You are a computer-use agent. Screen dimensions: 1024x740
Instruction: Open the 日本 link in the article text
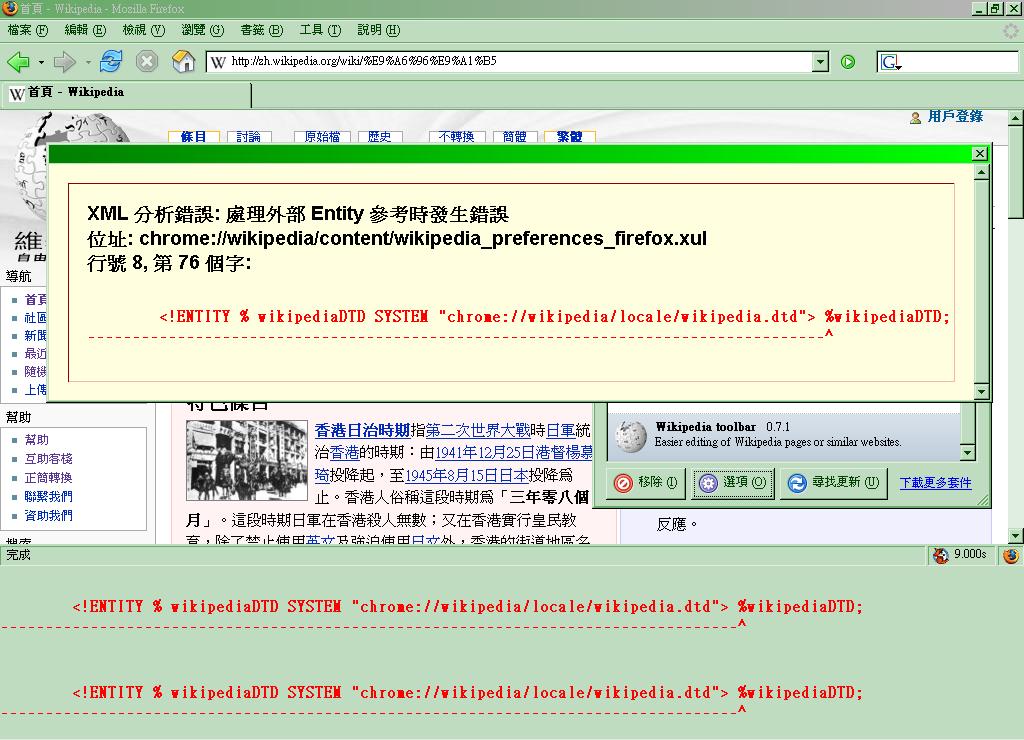pyautogui.click(x=514, y=475)
